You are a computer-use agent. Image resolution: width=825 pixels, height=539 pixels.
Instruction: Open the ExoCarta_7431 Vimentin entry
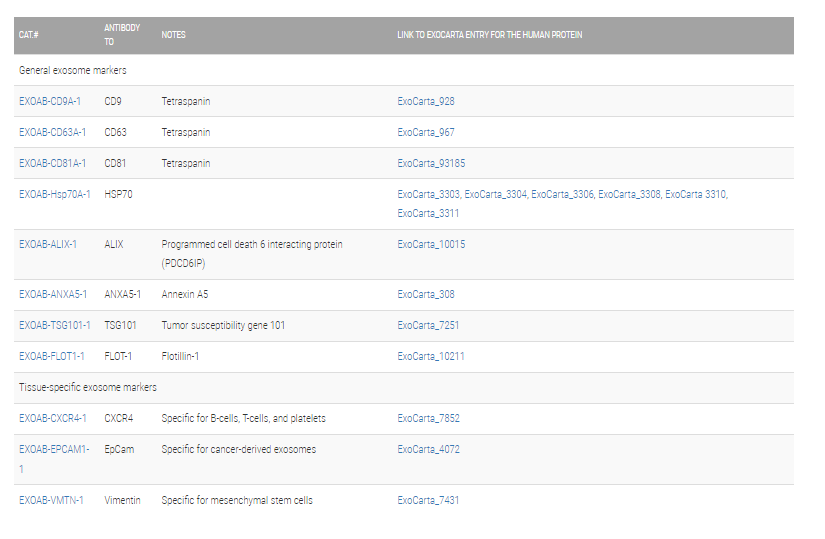(x=428, y=500)
